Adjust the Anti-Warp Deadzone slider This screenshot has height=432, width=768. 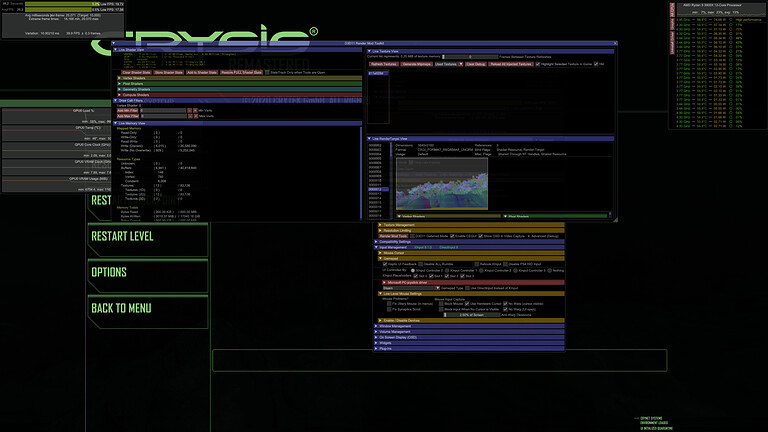point(472,315)
